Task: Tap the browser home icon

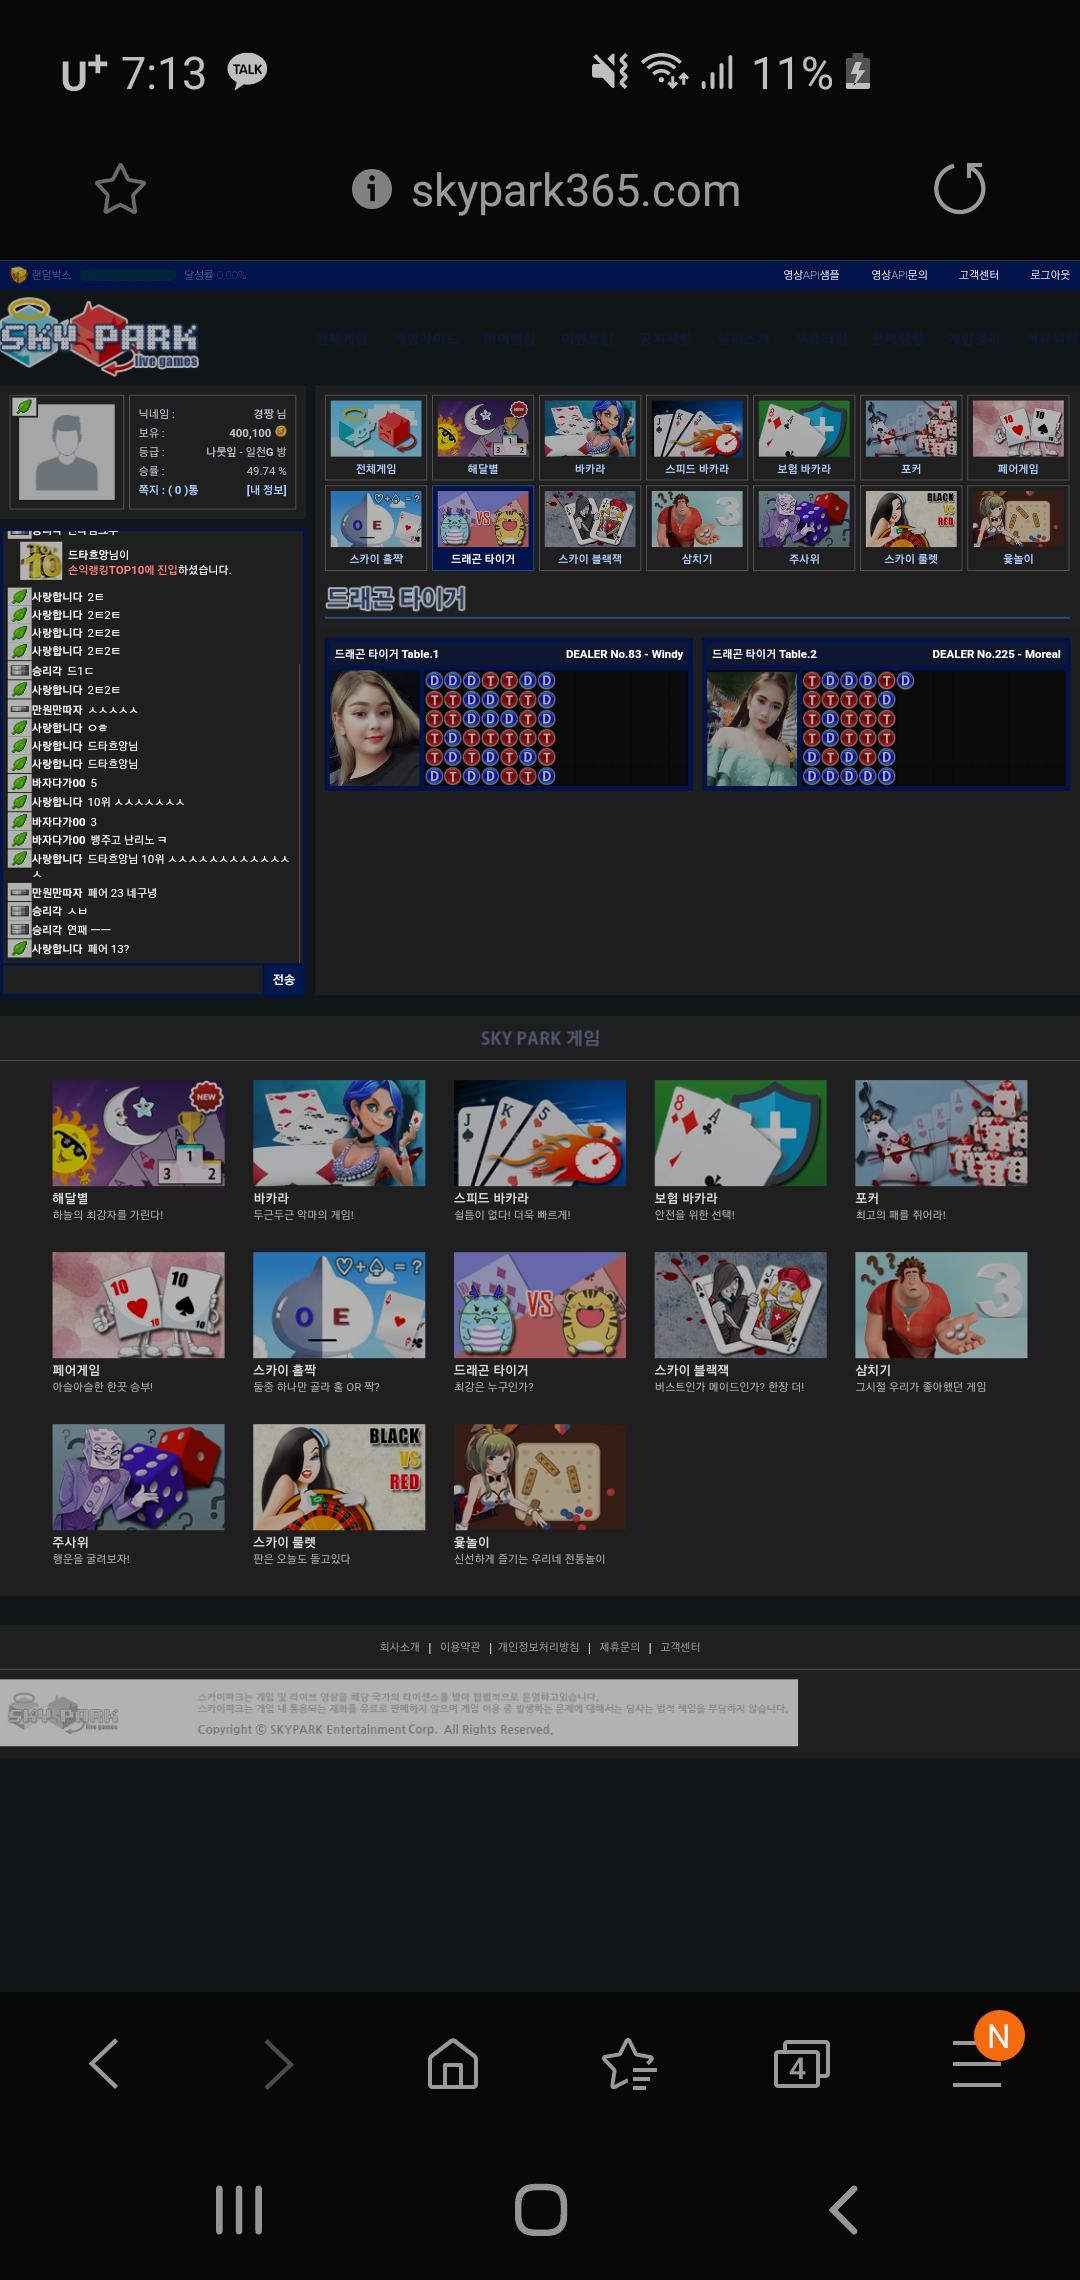Action: tap(453, 2064)
